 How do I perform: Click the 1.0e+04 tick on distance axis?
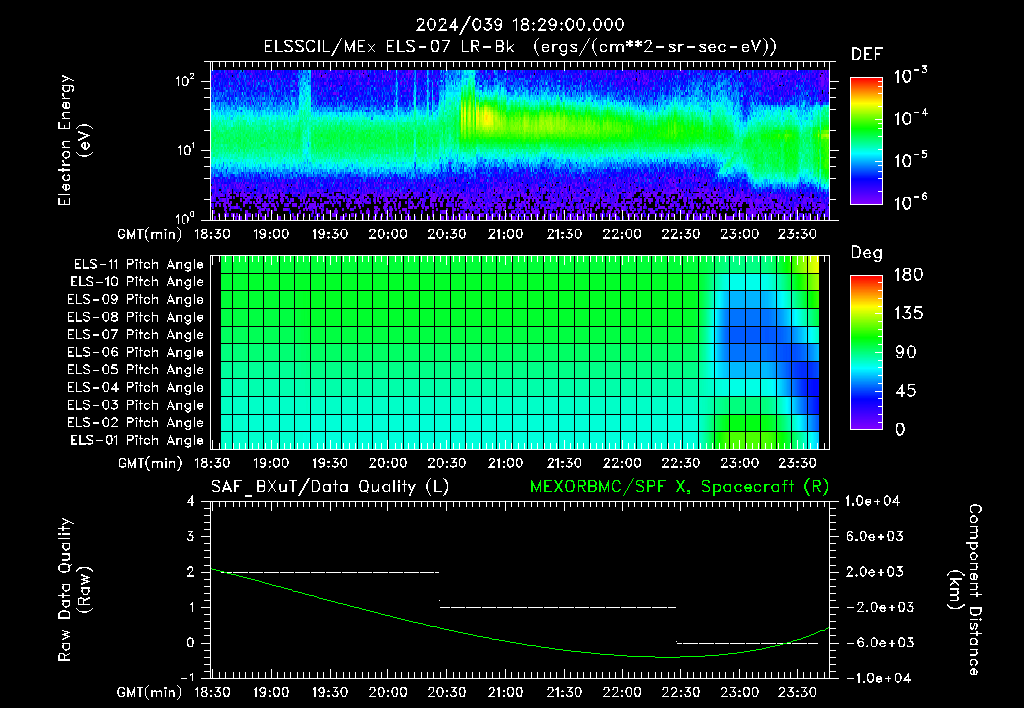pyautogui.click(x=872, y=502)
